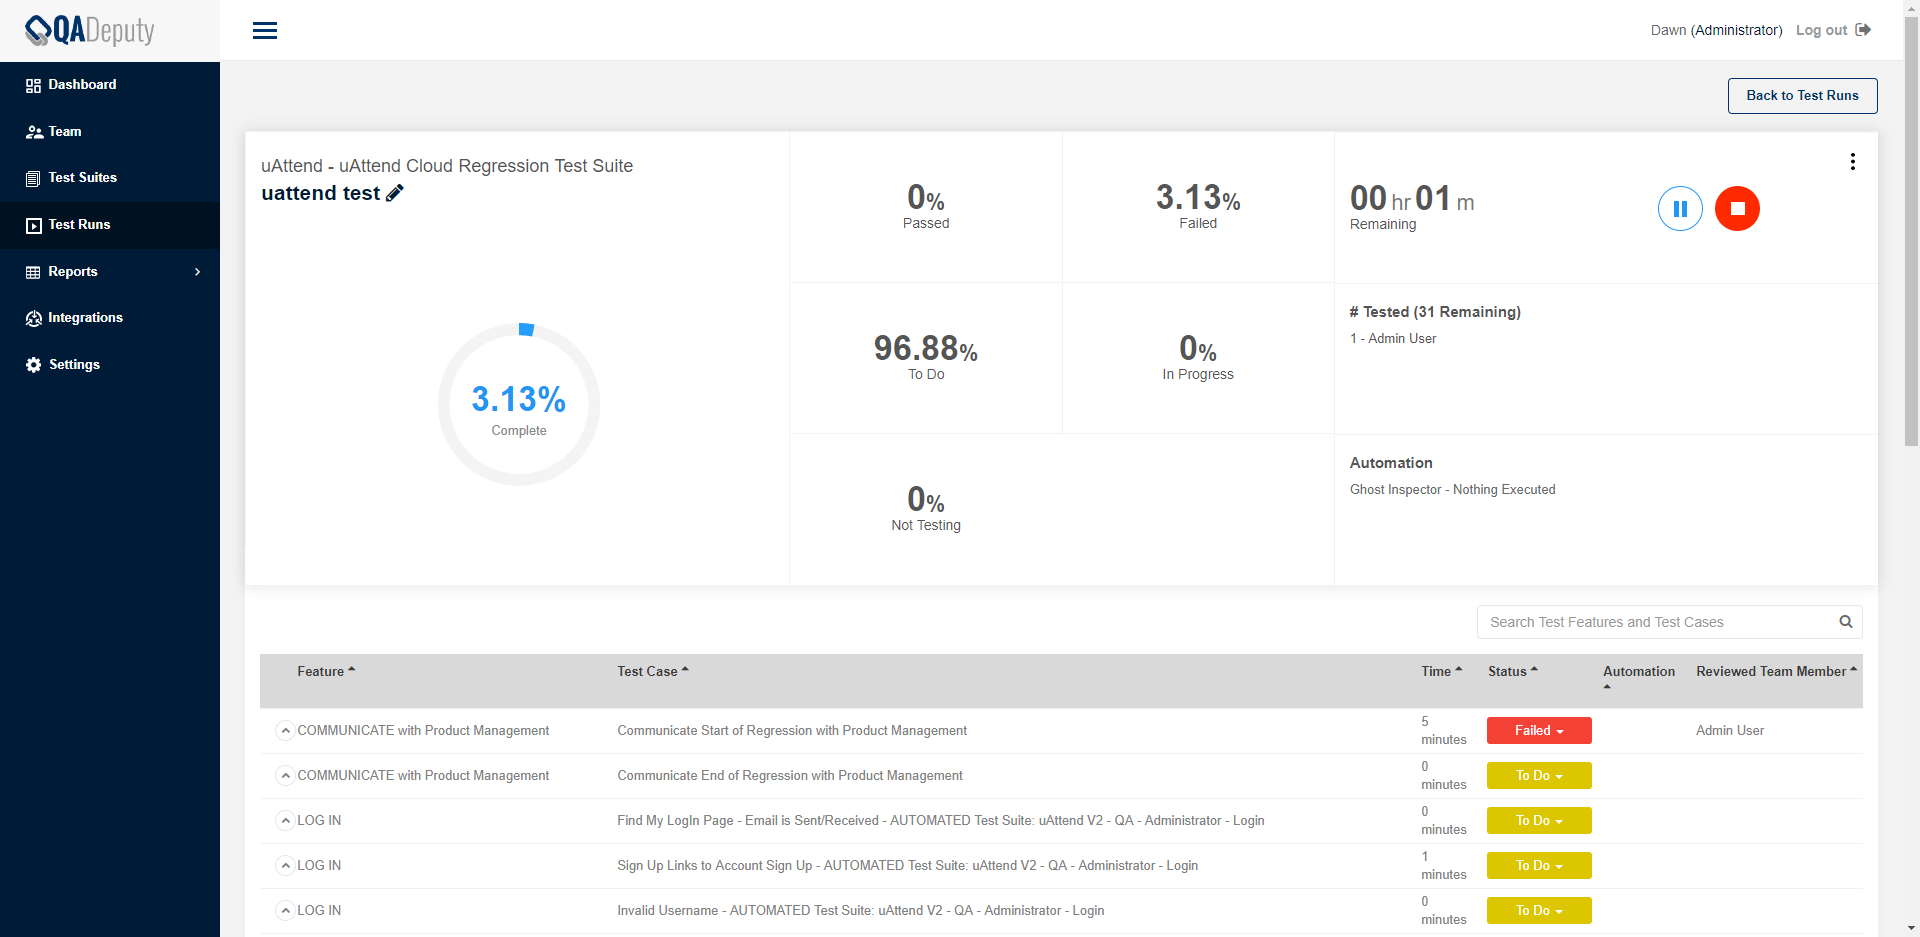This screenshot has width=1920, height=937.
Task: Click the 0% Not Testing stat
Action: click(926, 508)
